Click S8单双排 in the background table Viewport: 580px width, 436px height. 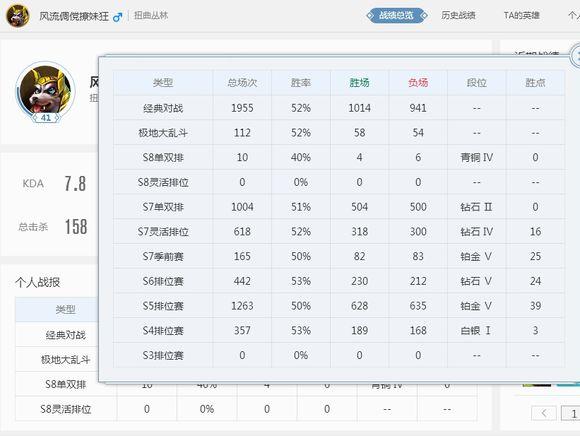click(x=66, y=385)
